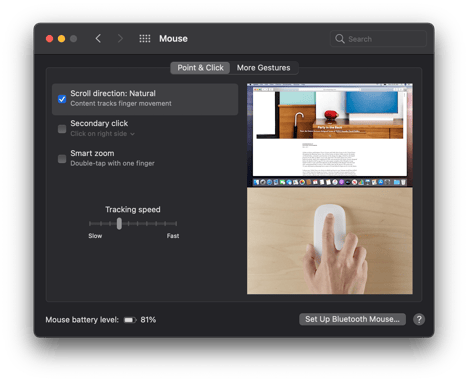468x382 pixels.
Task: Disable natural scroll direction checkbox
Action: tap(62, 99)
